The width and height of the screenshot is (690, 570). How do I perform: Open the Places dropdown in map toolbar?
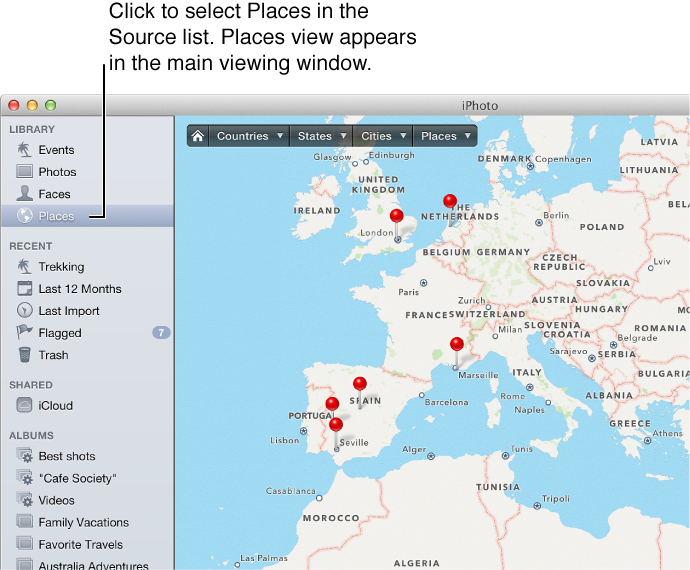click(x=445, y=136)
